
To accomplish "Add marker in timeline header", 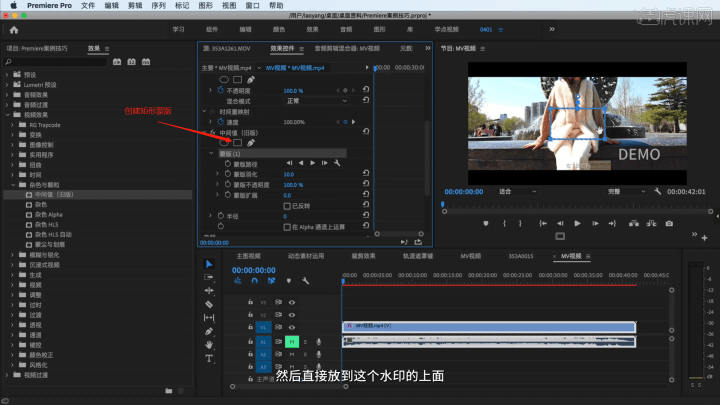I will [x=289, y=281].
